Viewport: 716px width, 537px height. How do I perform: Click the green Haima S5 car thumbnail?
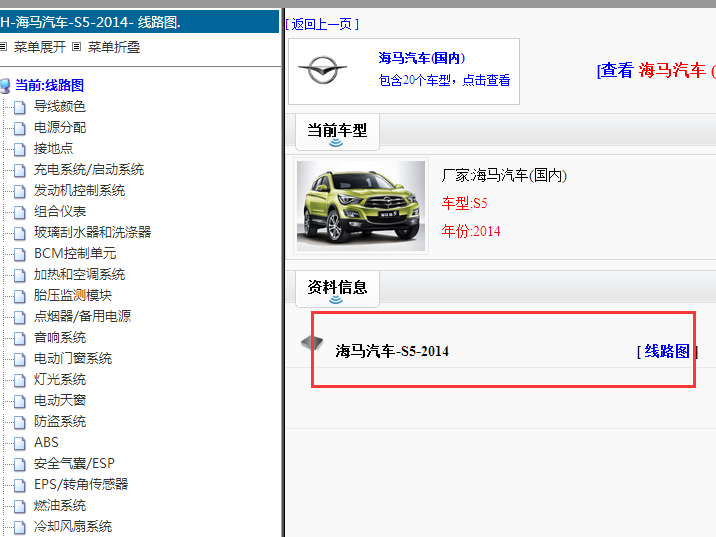(x=361, y=205)
